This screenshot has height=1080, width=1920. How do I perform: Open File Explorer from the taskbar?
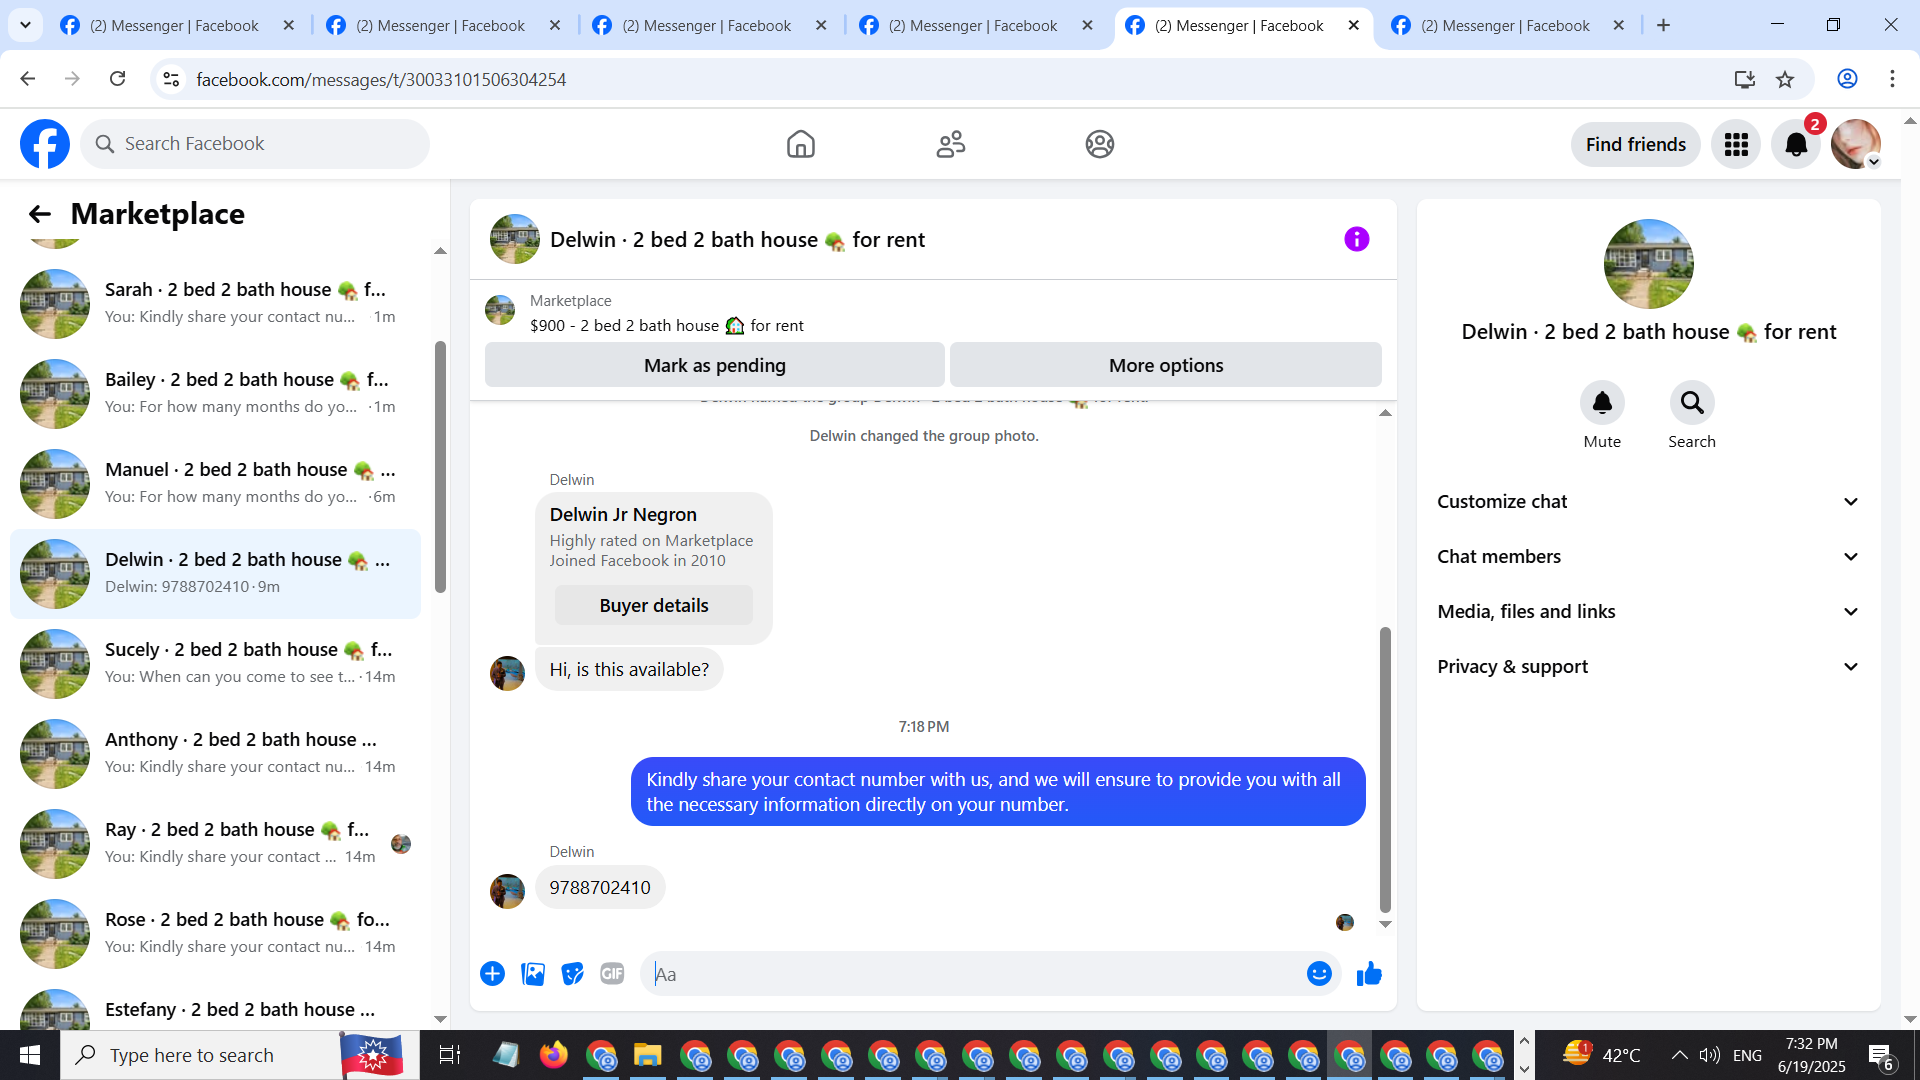pos(647,1055)
